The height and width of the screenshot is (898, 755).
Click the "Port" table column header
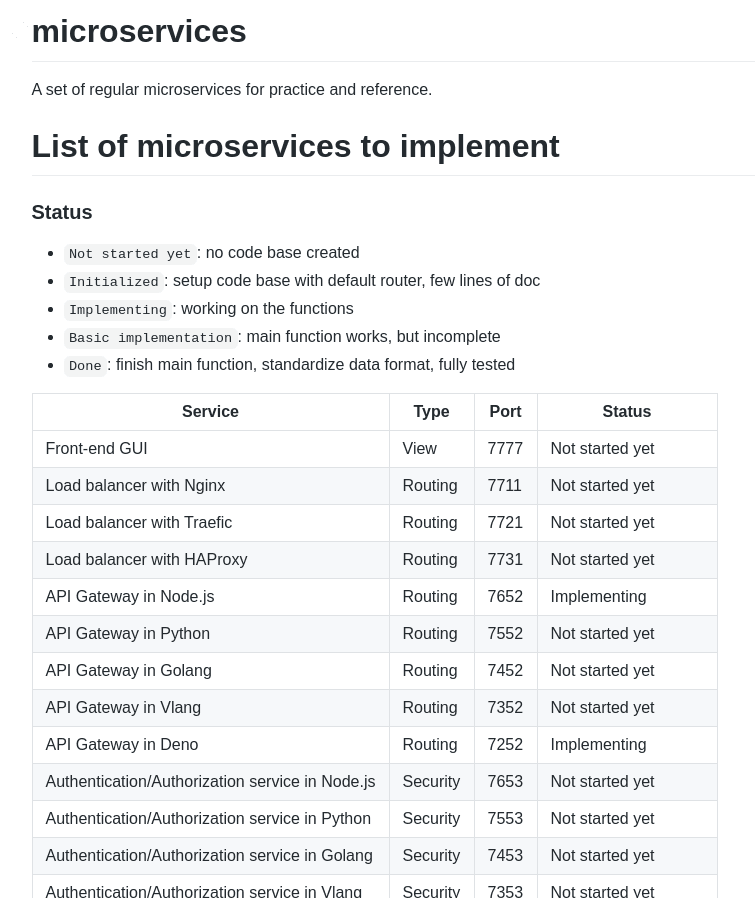505,412
